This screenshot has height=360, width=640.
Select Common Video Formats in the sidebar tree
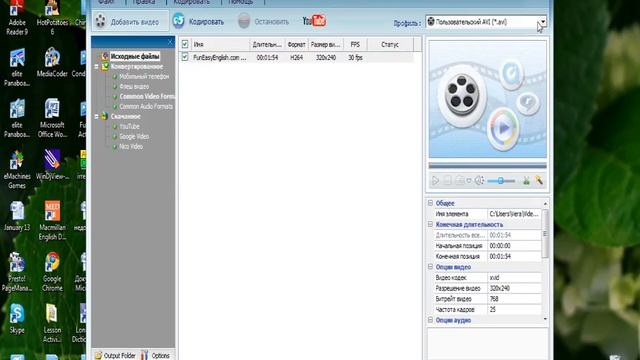147,96
